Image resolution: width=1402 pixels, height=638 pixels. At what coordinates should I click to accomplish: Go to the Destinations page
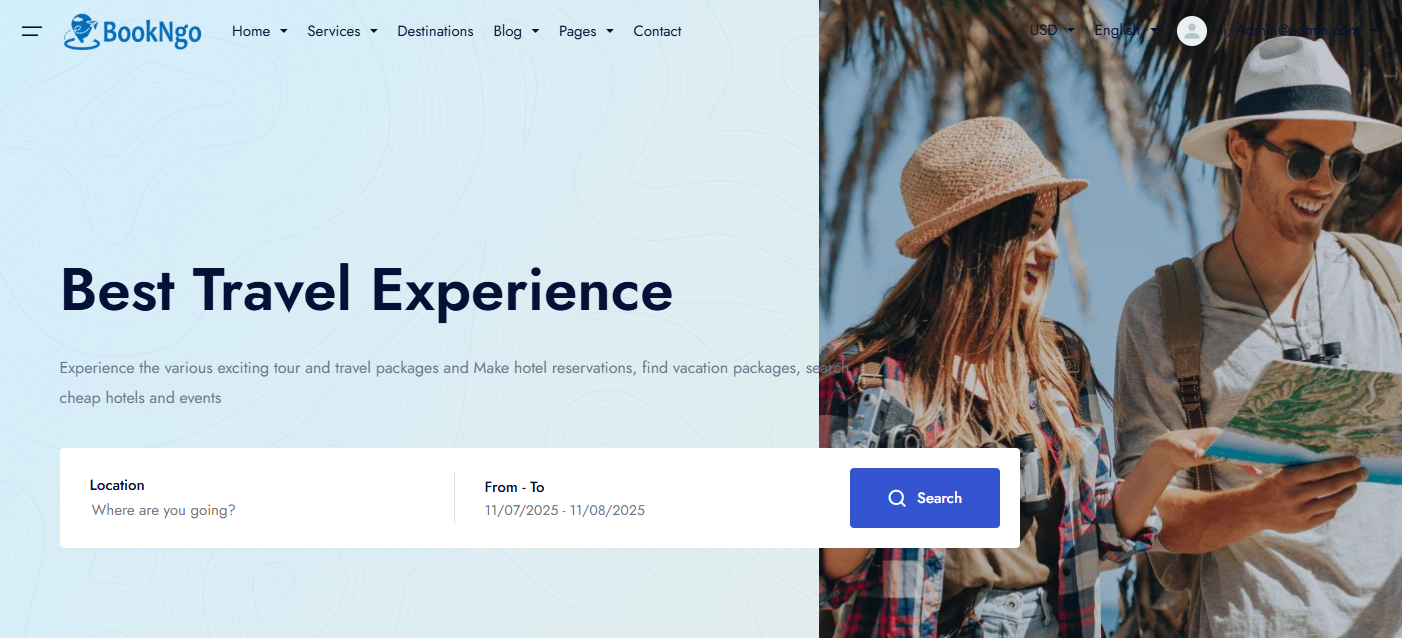click(x=435, y=31)
